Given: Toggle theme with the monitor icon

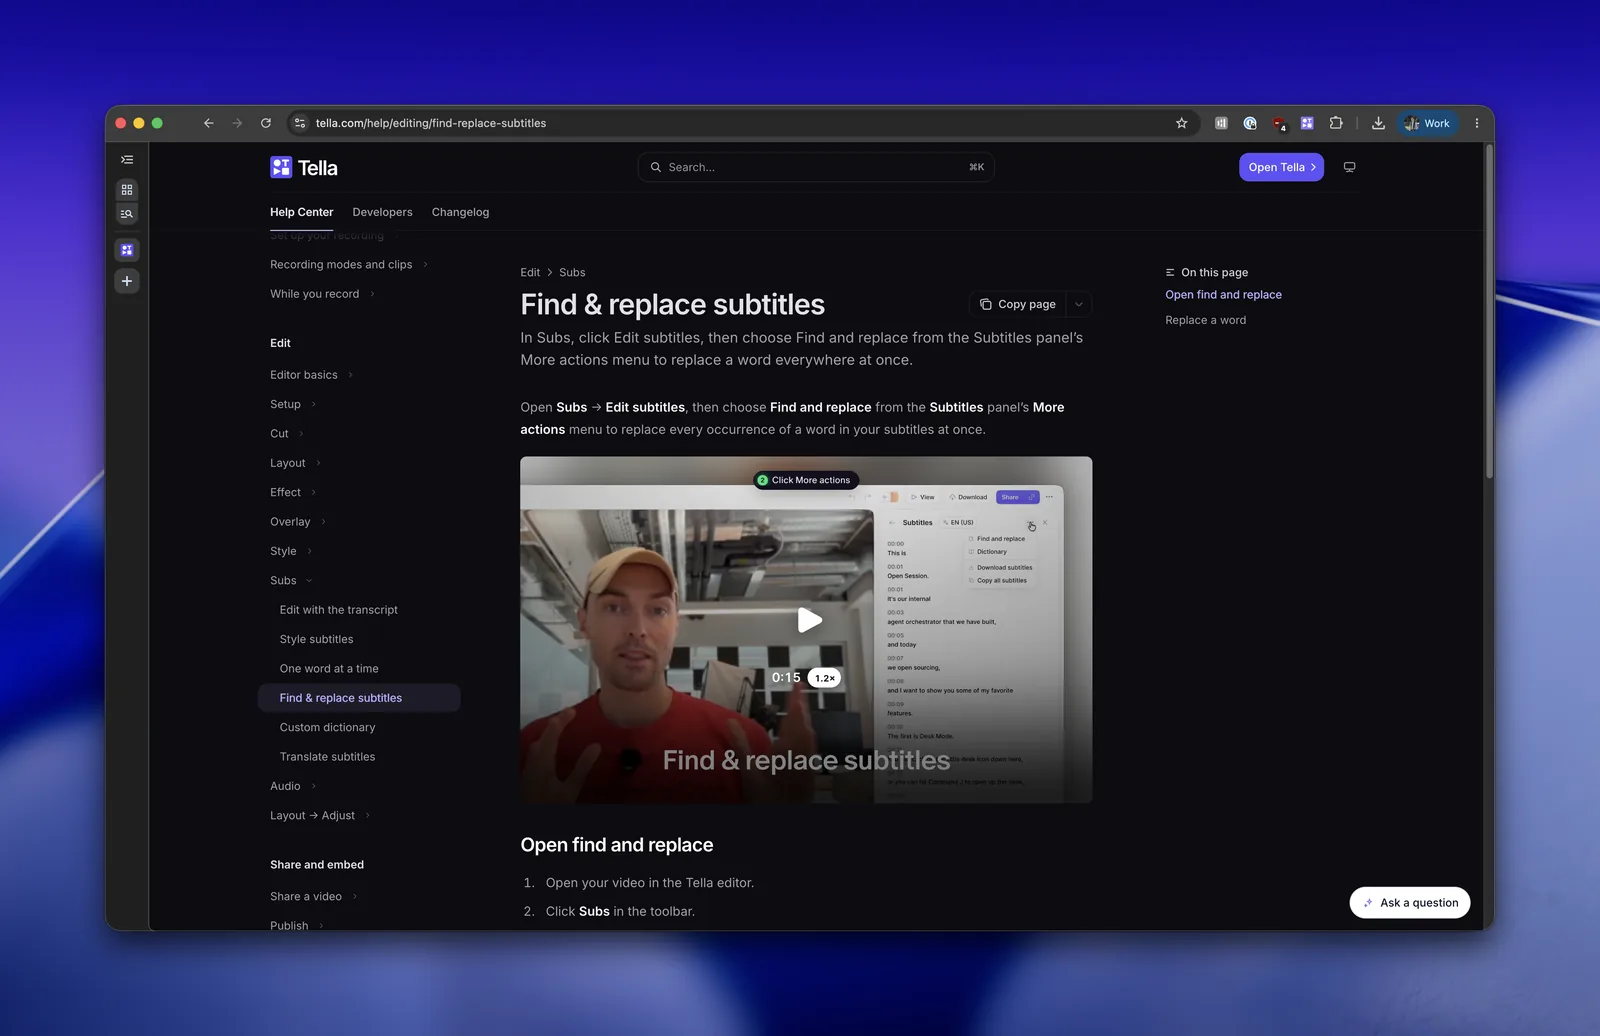Looking at the screenshot, I should click(x=1350, y=167).
